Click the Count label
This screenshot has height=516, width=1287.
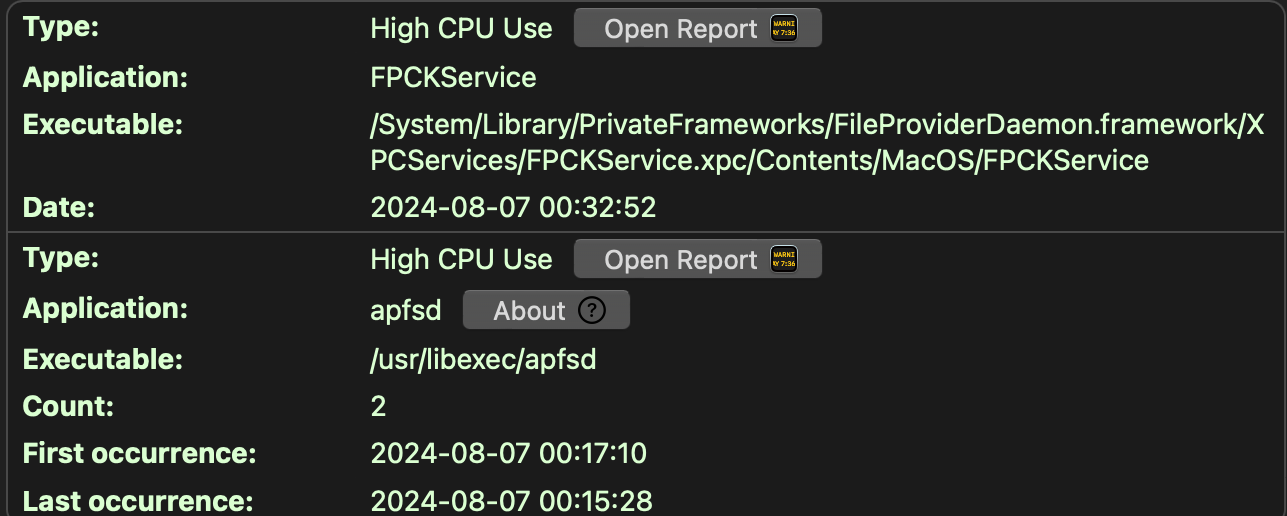pos(68,406)
